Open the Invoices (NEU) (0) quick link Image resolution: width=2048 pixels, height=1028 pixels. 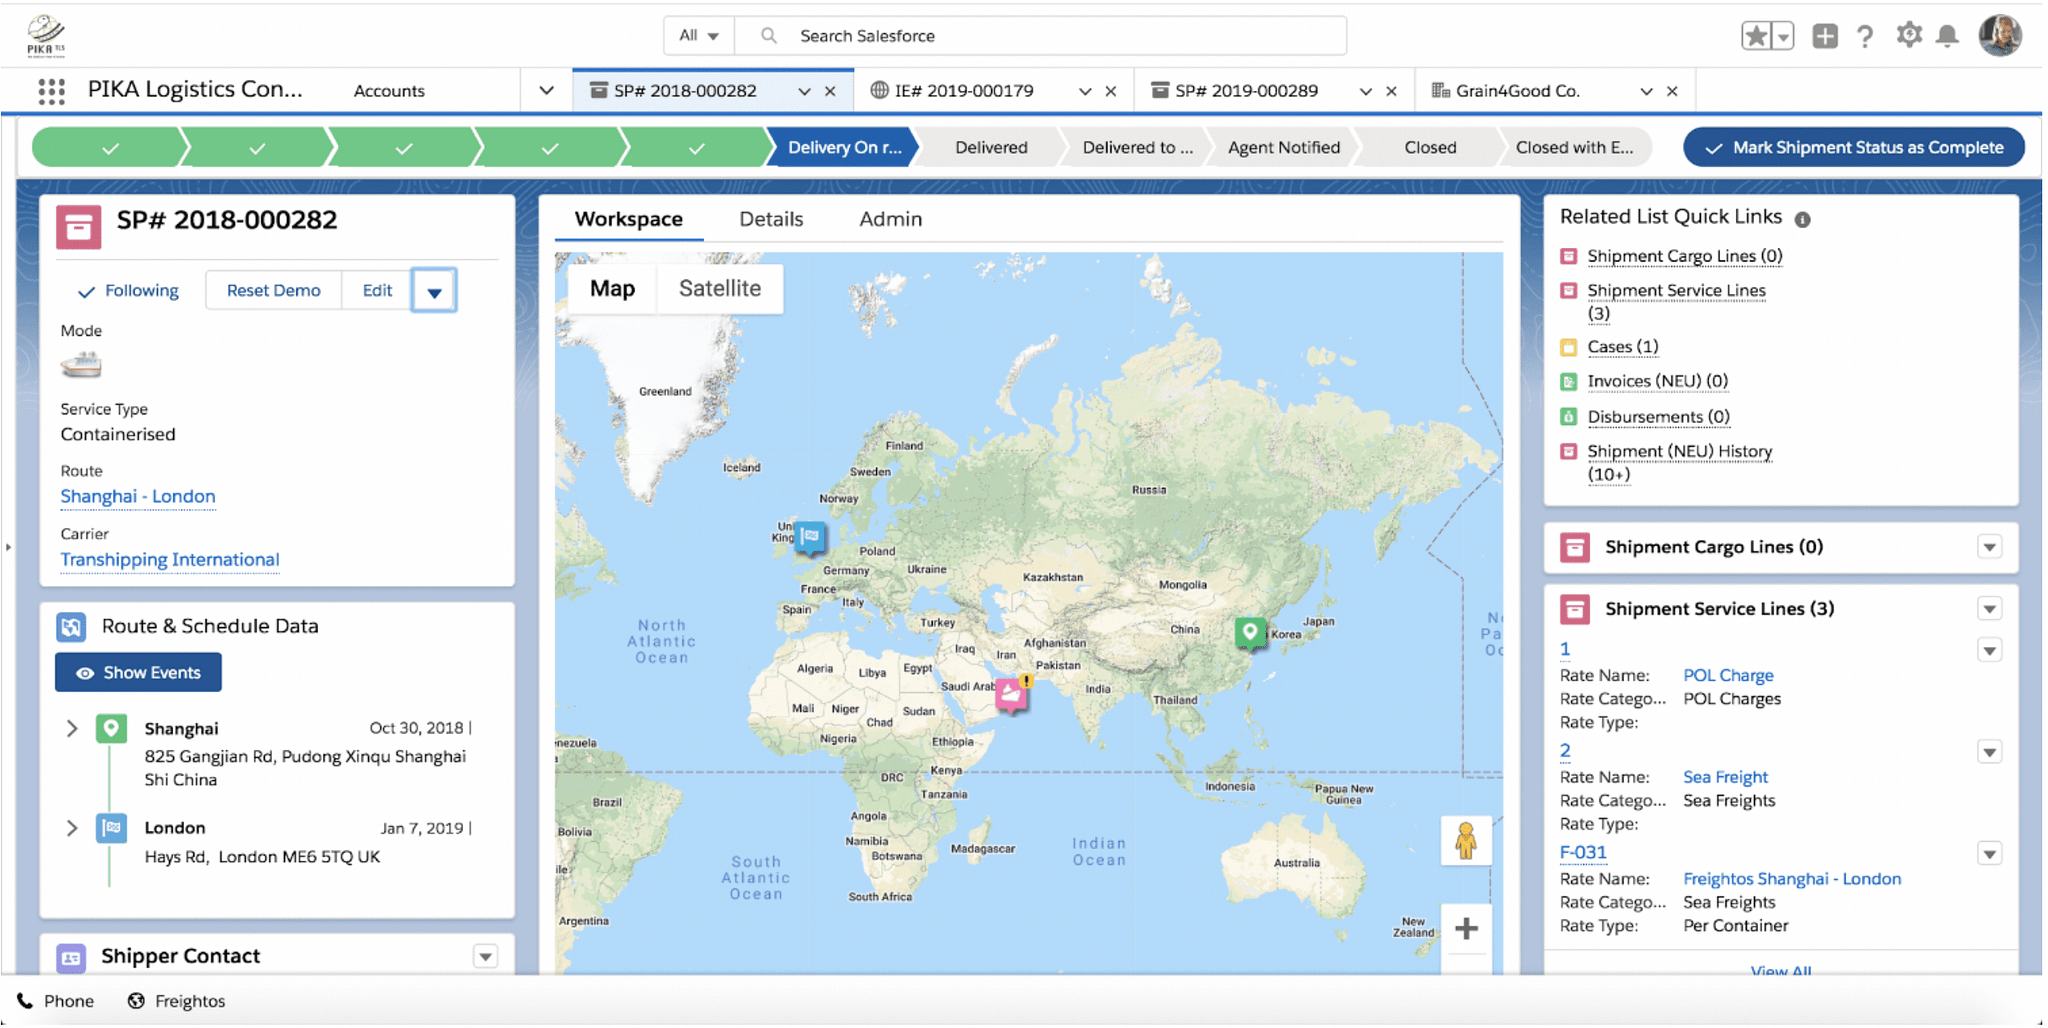tap(1657, 381)
